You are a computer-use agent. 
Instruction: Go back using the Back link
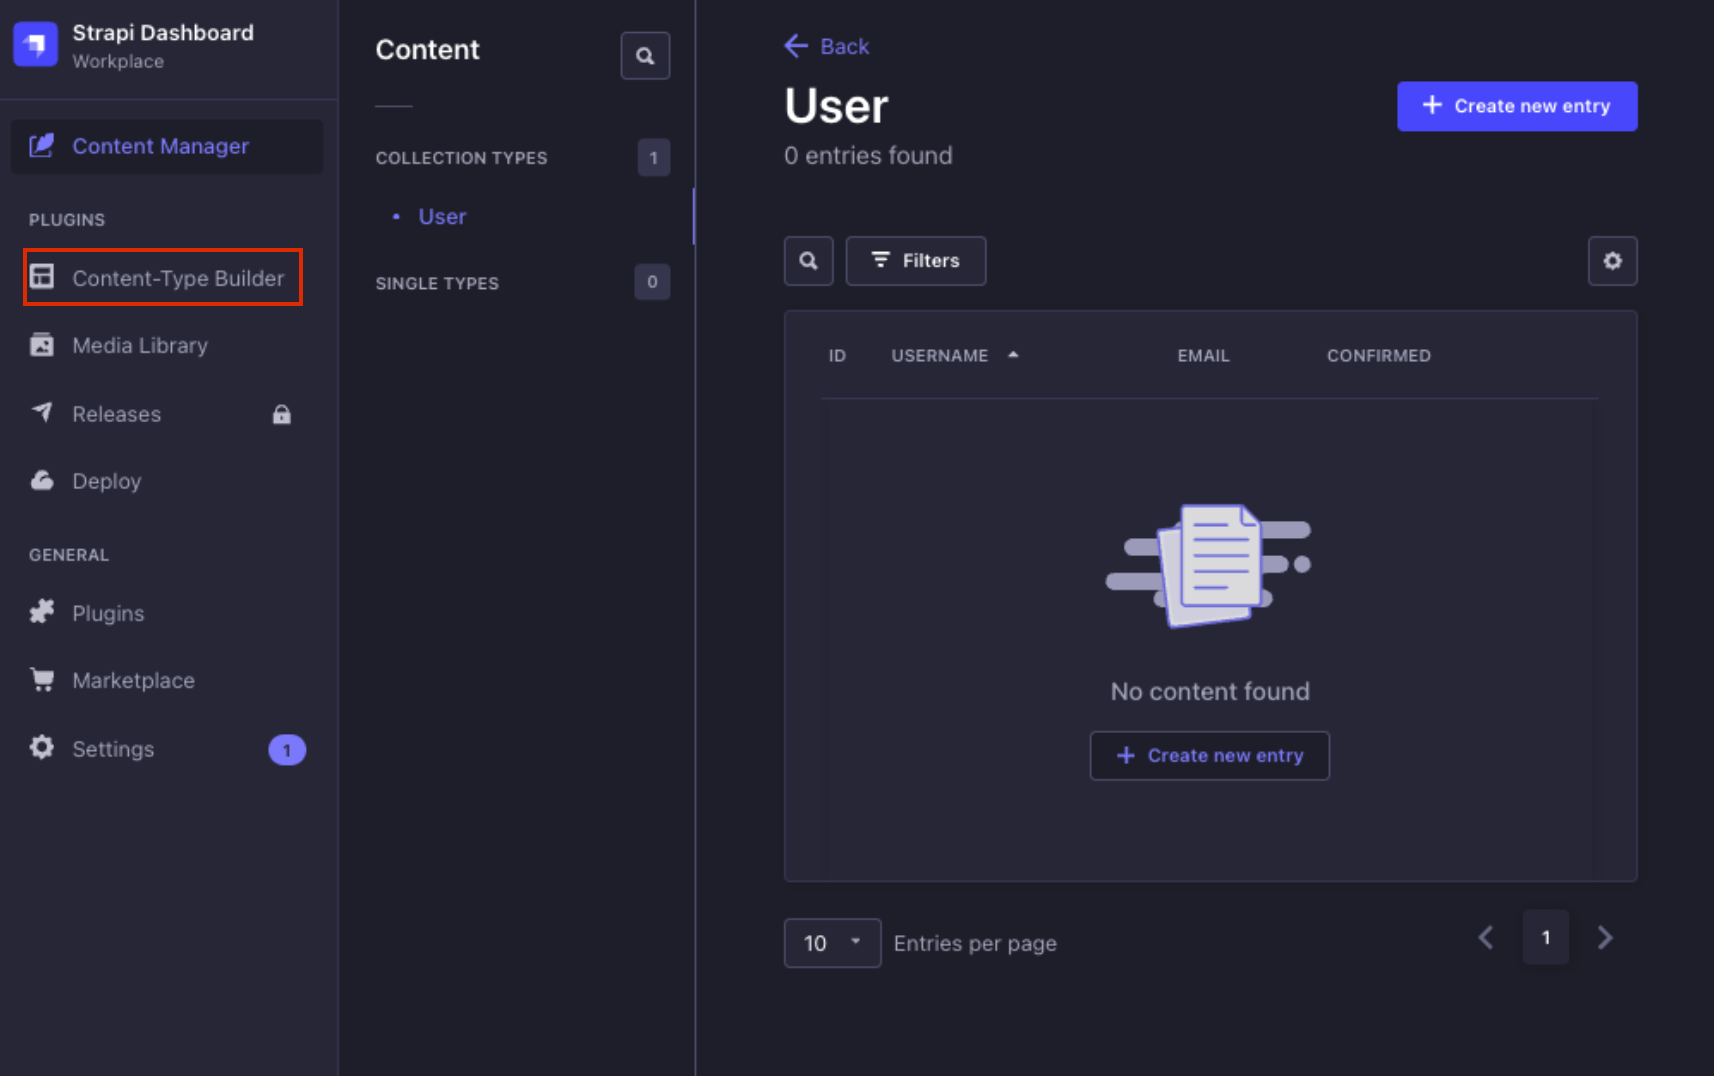[827, 46]
